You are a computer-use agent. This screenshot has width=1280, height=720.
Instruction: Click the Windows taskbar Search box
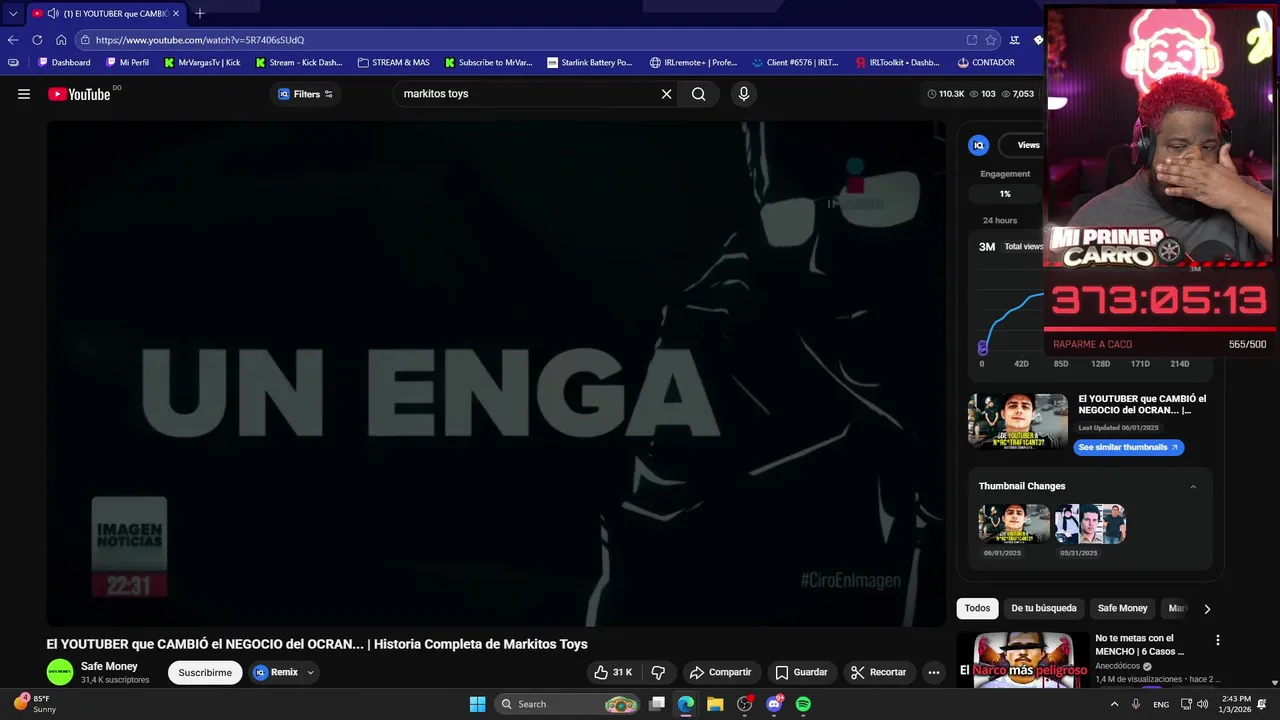pyautogui.click(x=567, y=704)
